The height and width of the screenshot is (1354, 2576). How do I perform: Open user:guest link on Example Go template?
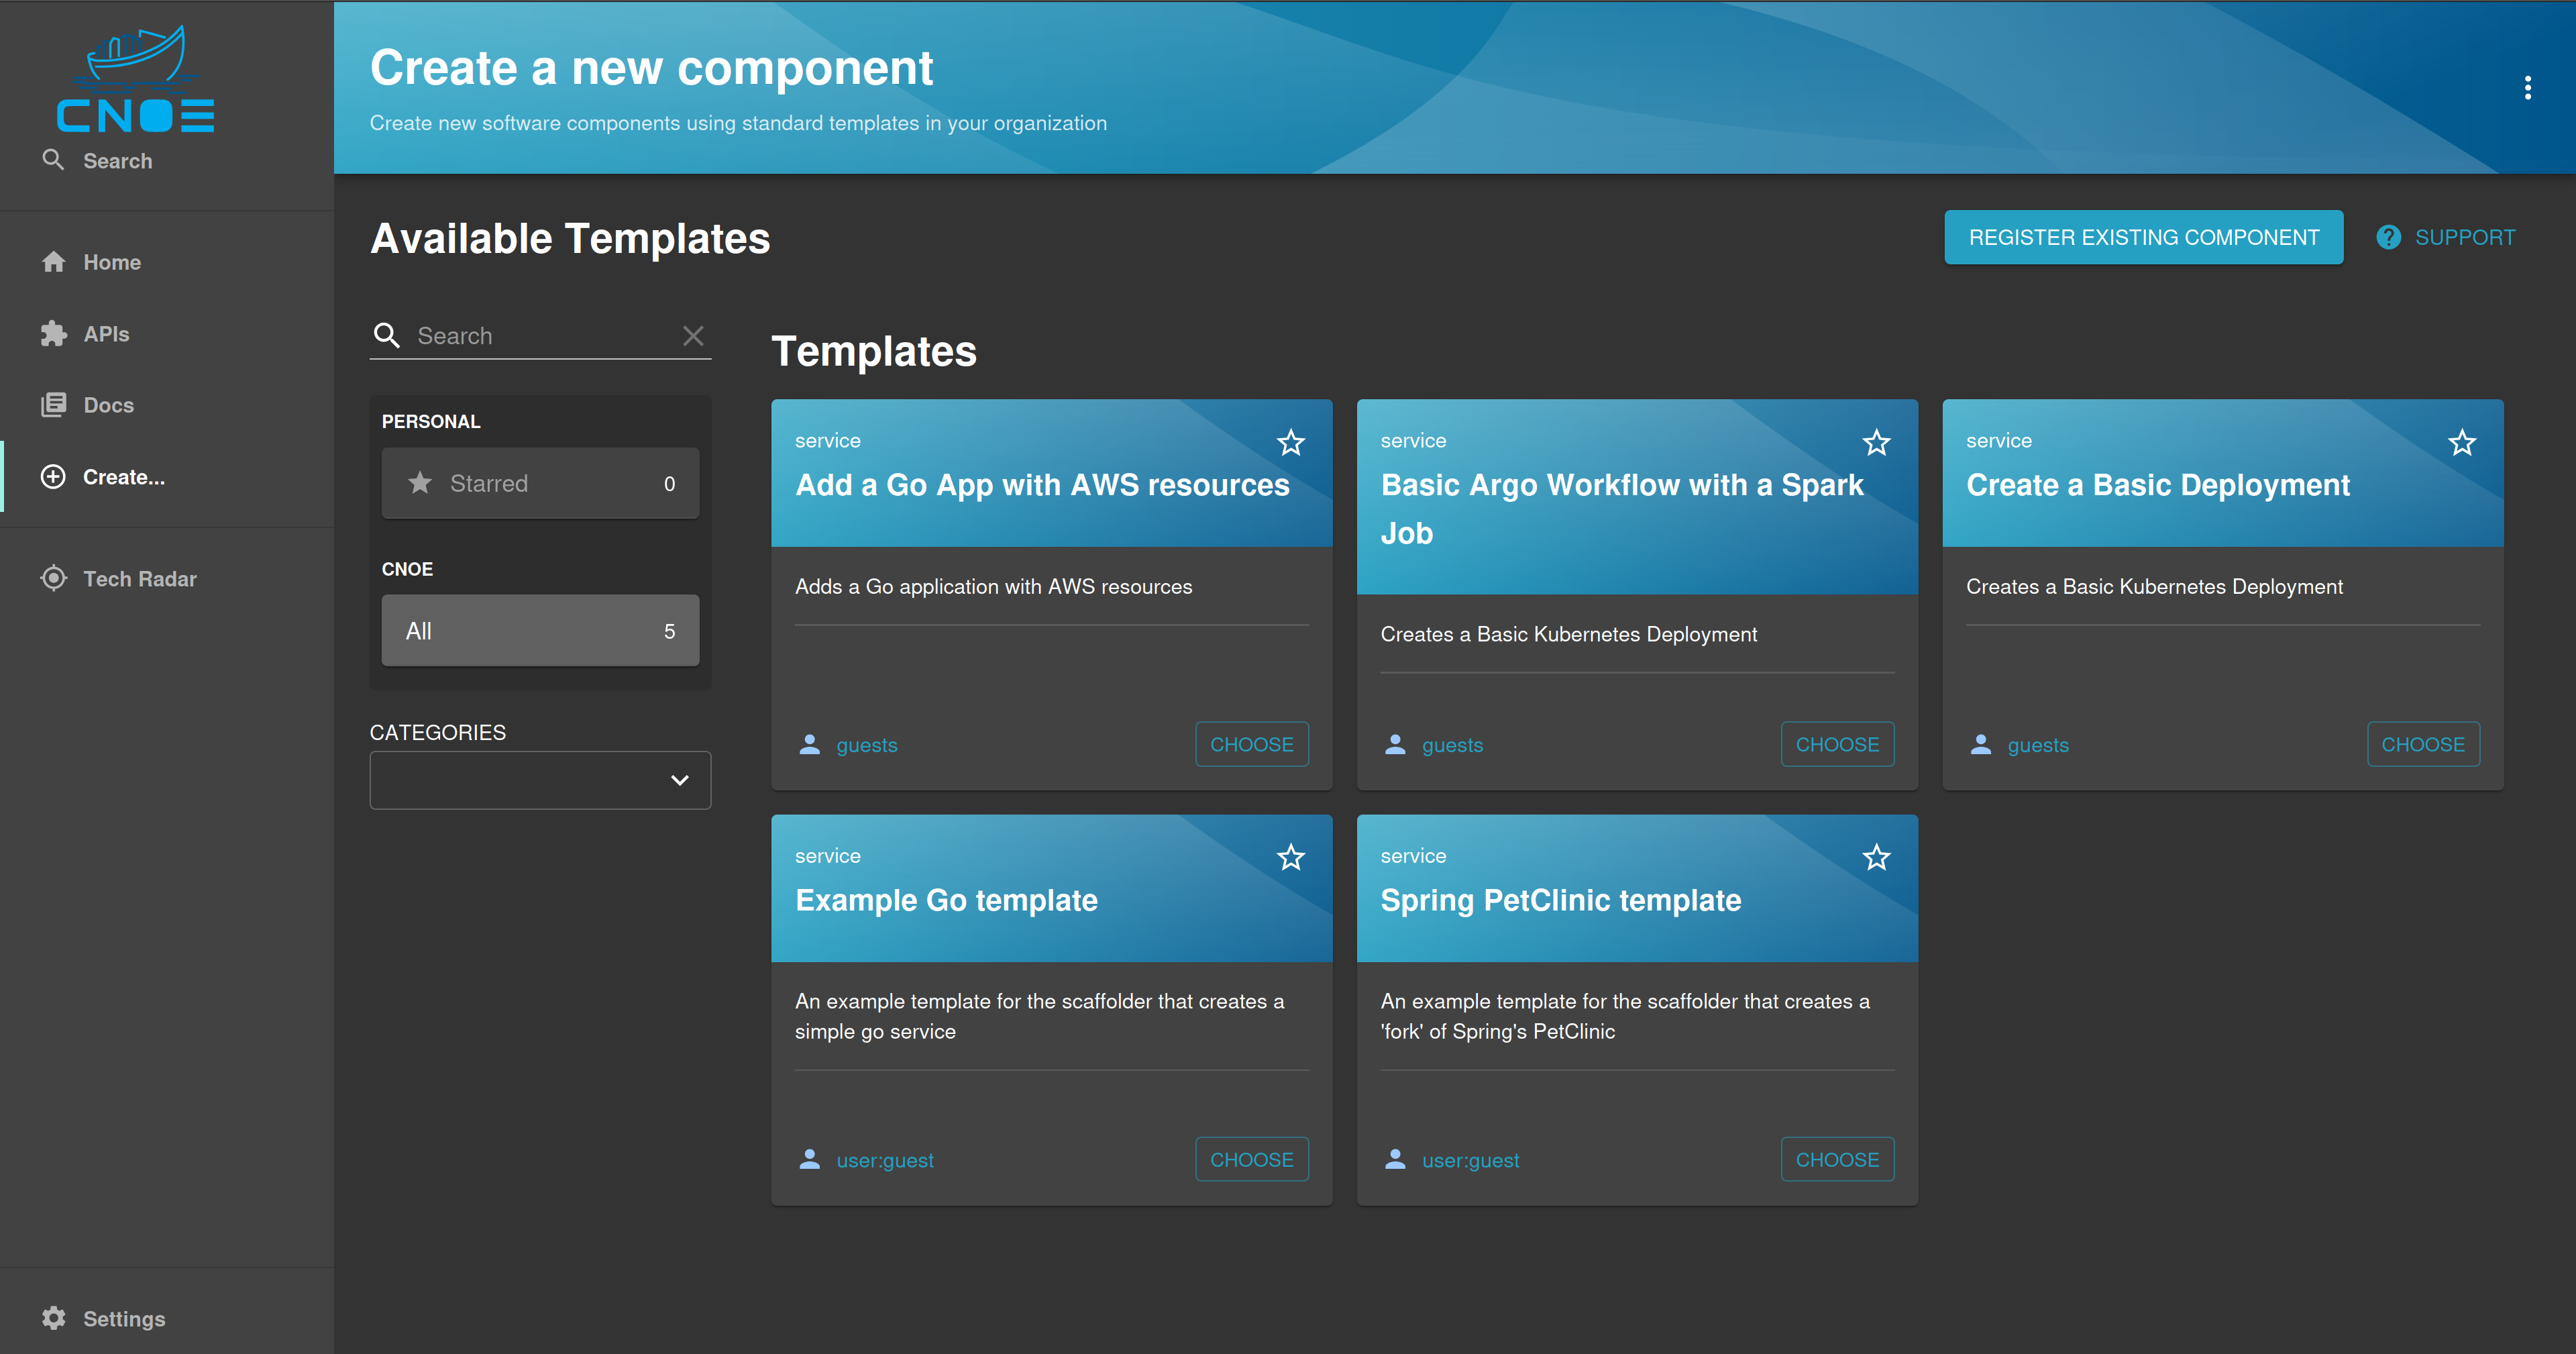tap(885, 1160)
